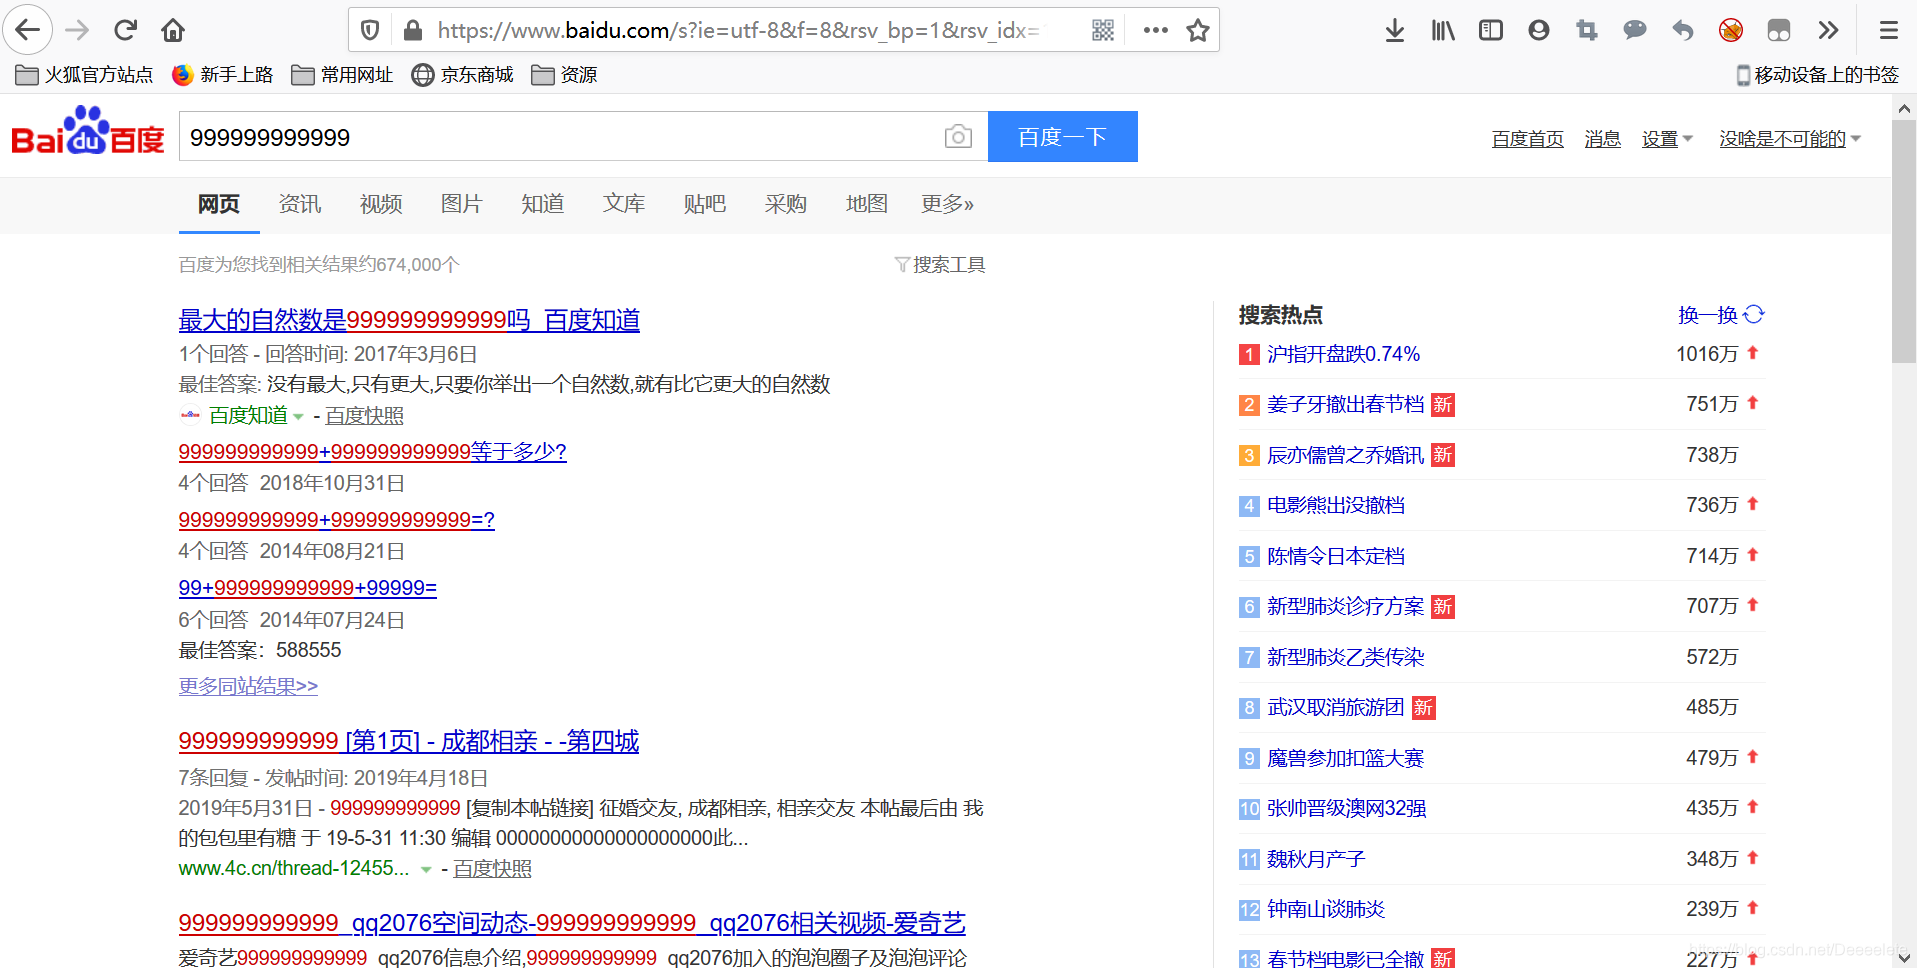Screen dimensions: 1917x968
Task: Click 更多同站结果>> link
Action: (x=248, y=686)
